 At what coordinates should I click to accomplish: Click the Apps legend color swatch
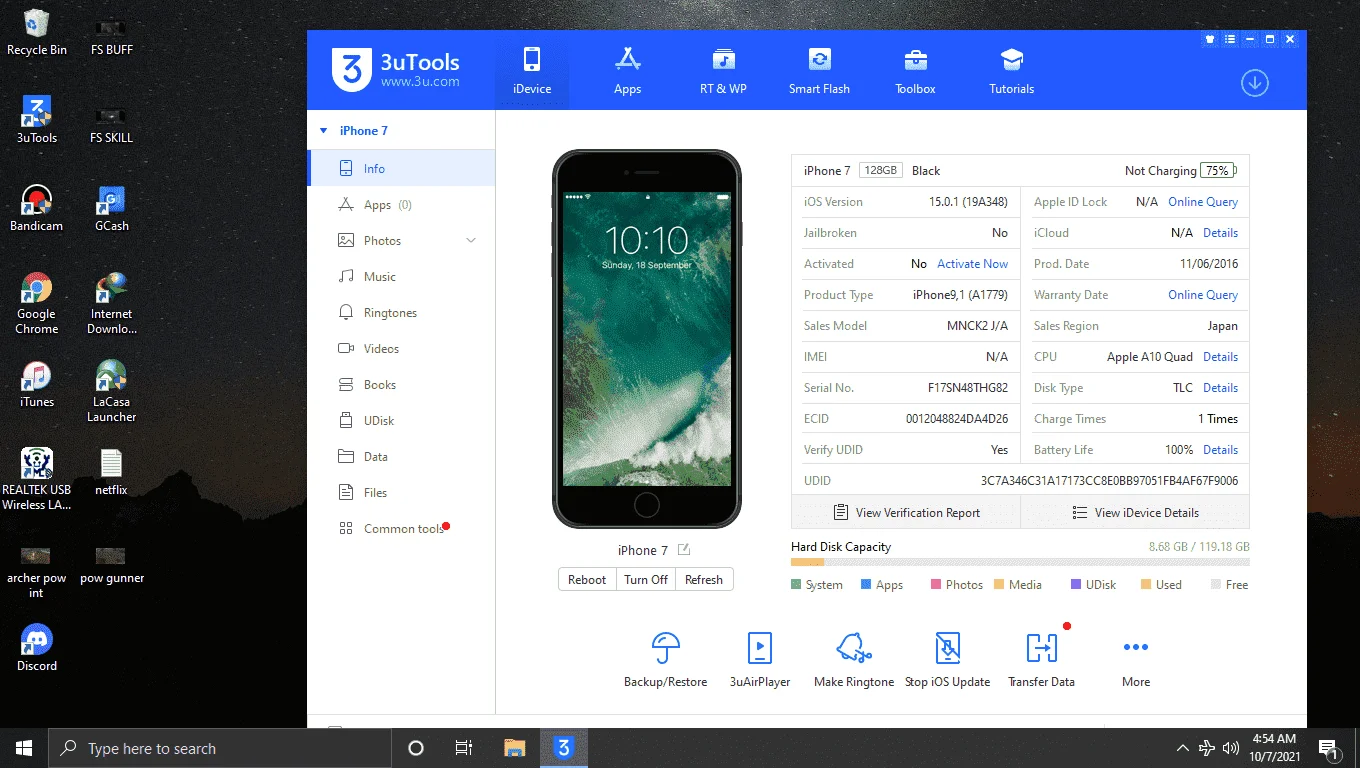coord(866,585)
